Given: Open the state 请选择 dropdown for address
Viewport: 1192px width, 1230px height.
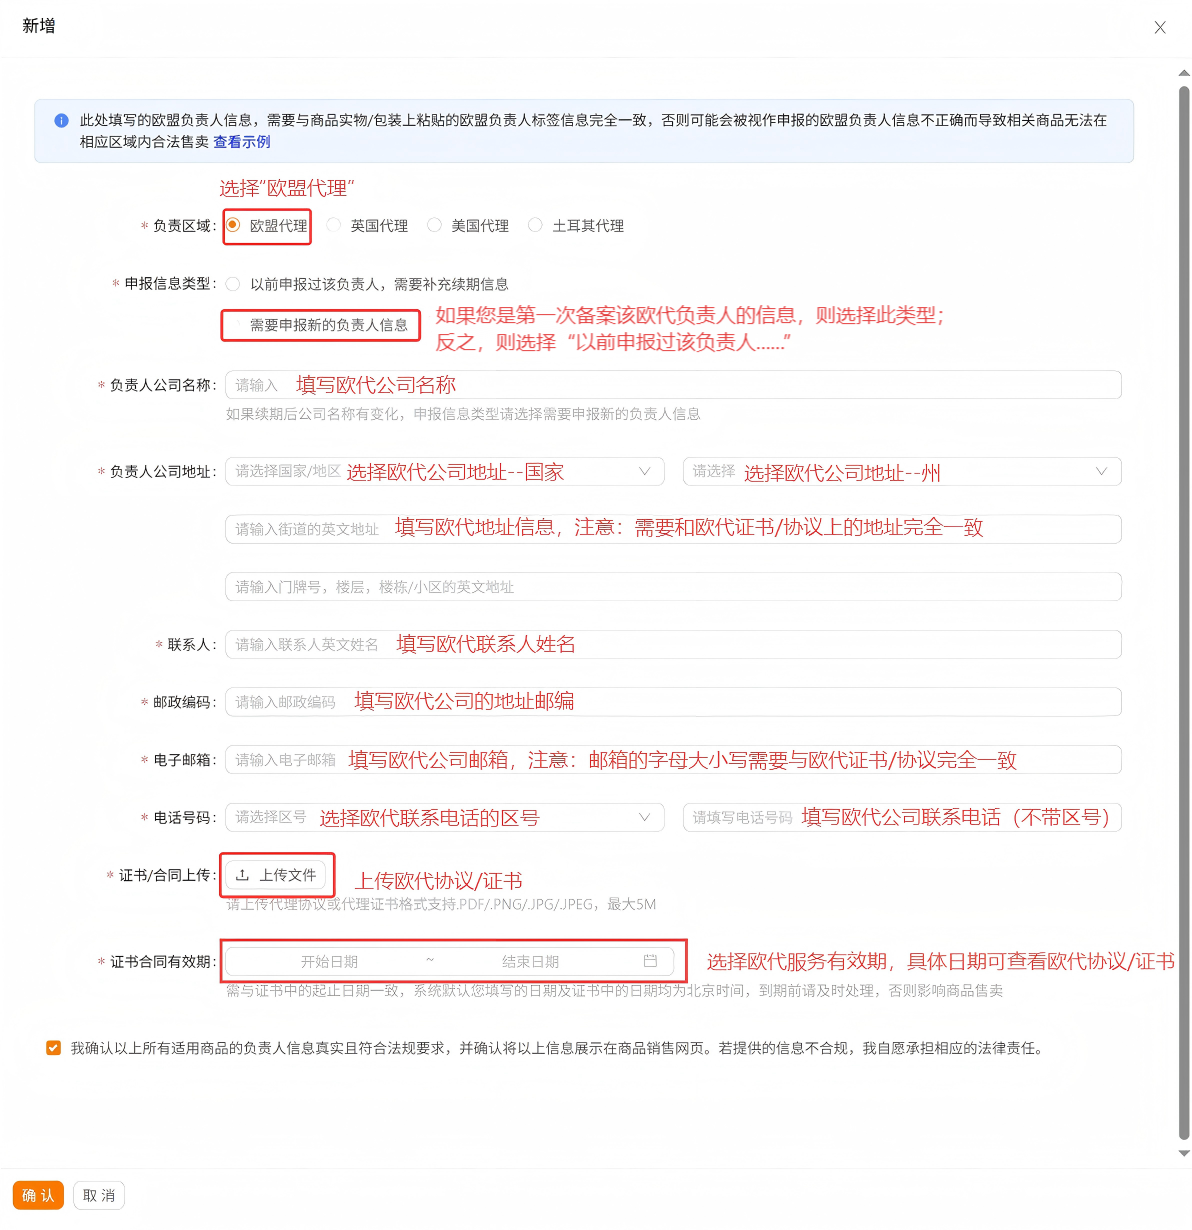Looking at the screenshot, I should pyautogui.click(x=902, y=471).
